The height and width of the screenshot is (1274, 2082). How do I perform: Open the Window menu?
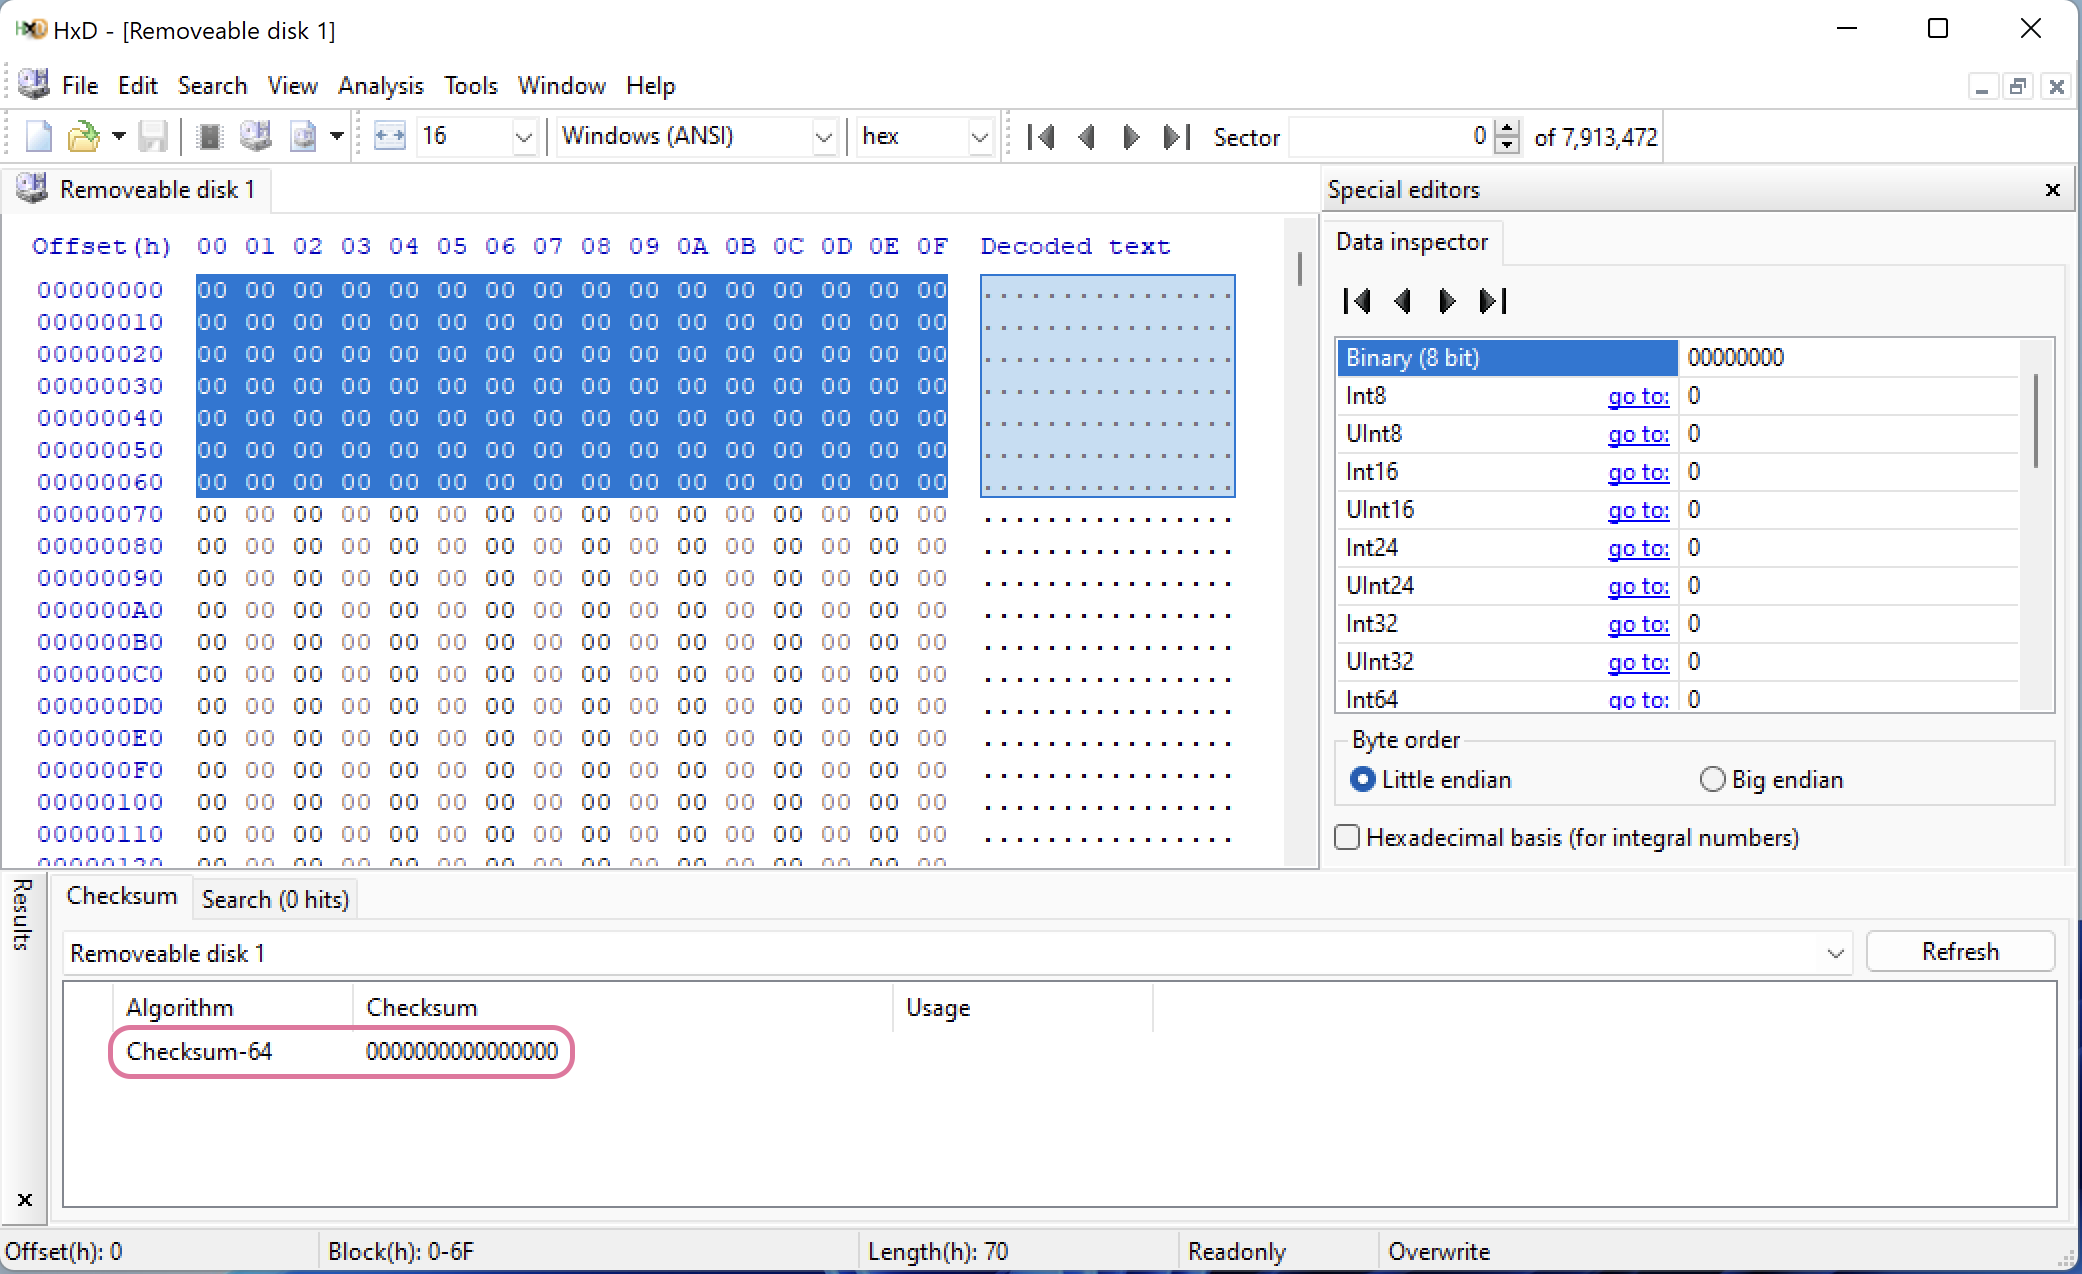click(561, 86)
